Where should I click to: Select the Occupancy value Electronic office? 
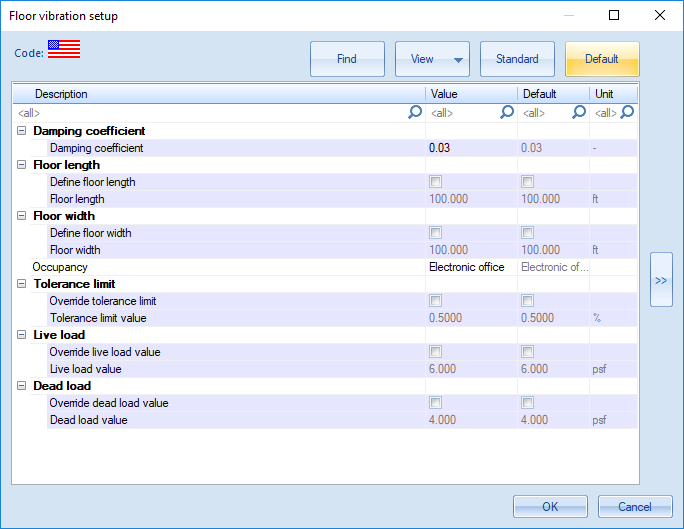click(x=470, y=267)
